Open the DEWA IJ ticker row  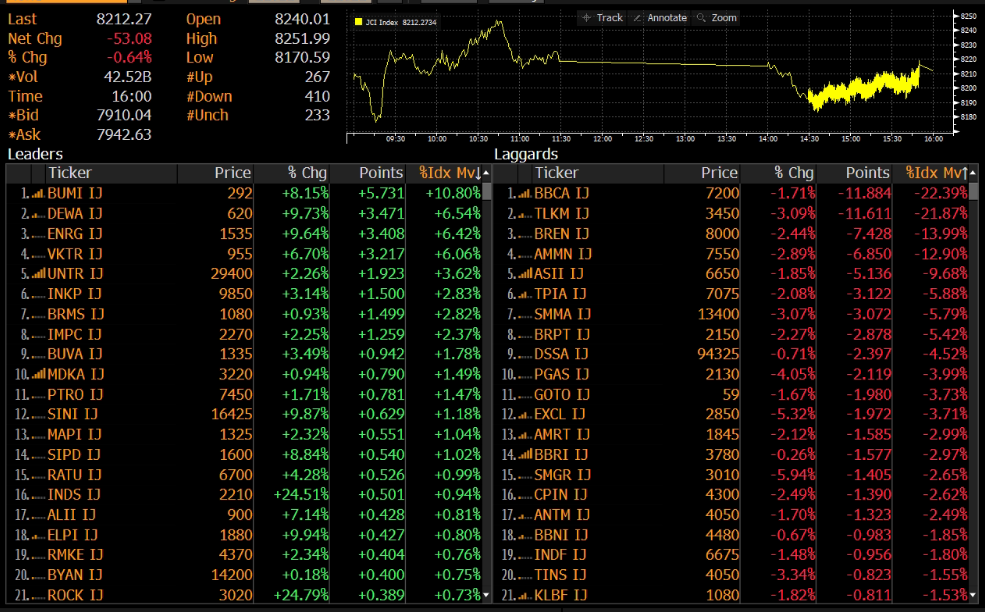75,213
